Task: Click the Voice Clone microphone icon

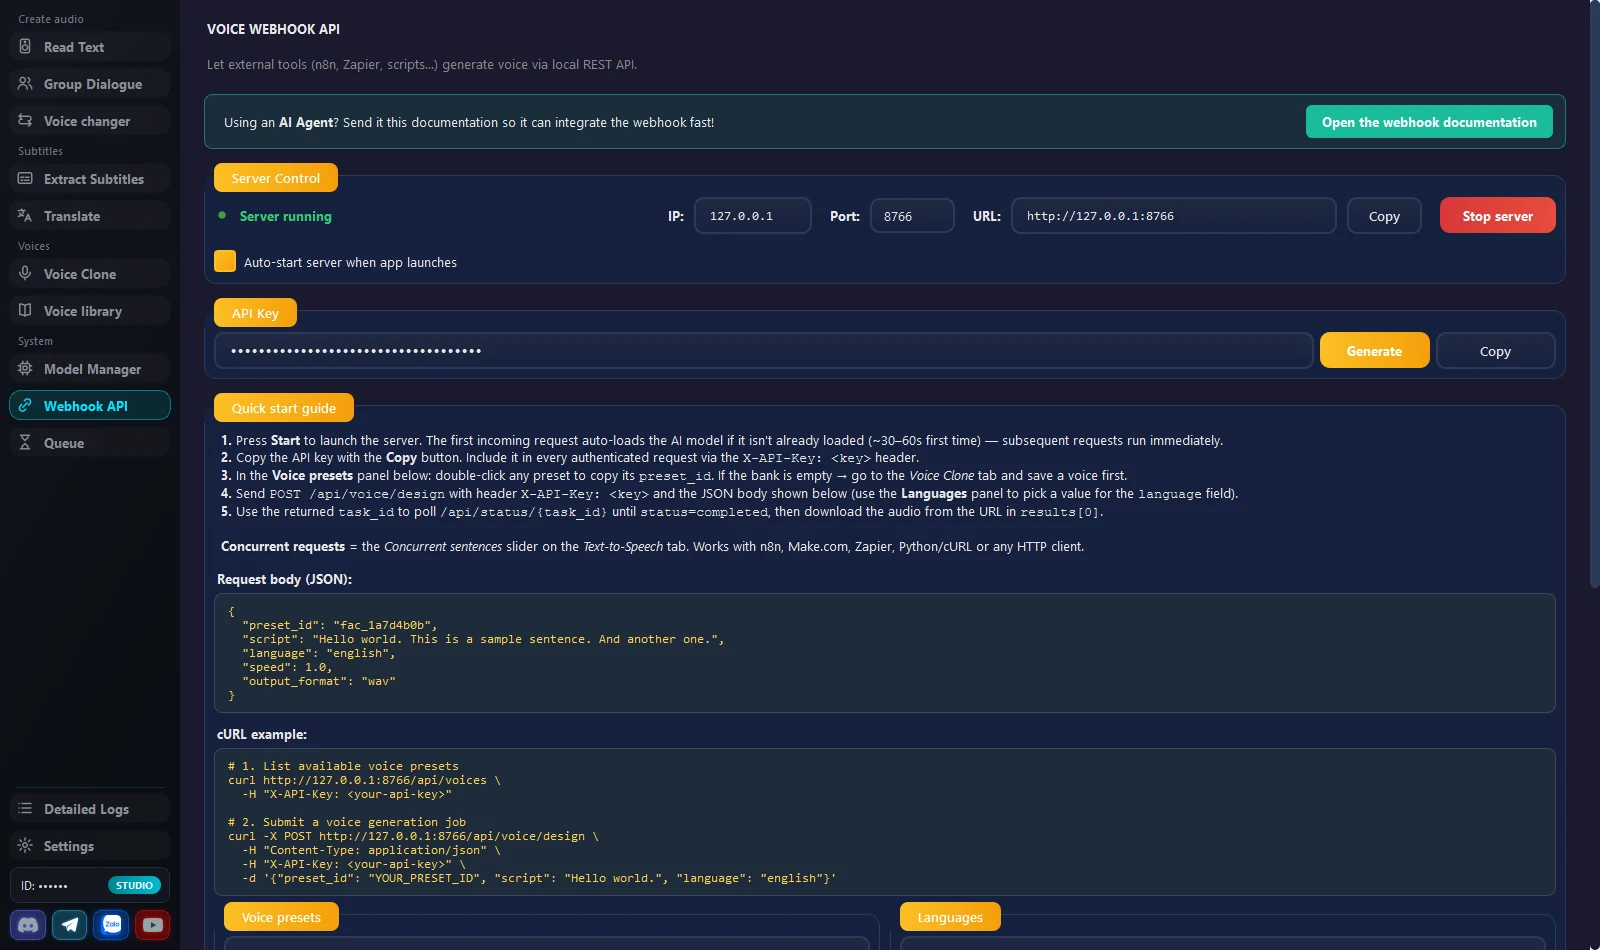Action: 25,274
